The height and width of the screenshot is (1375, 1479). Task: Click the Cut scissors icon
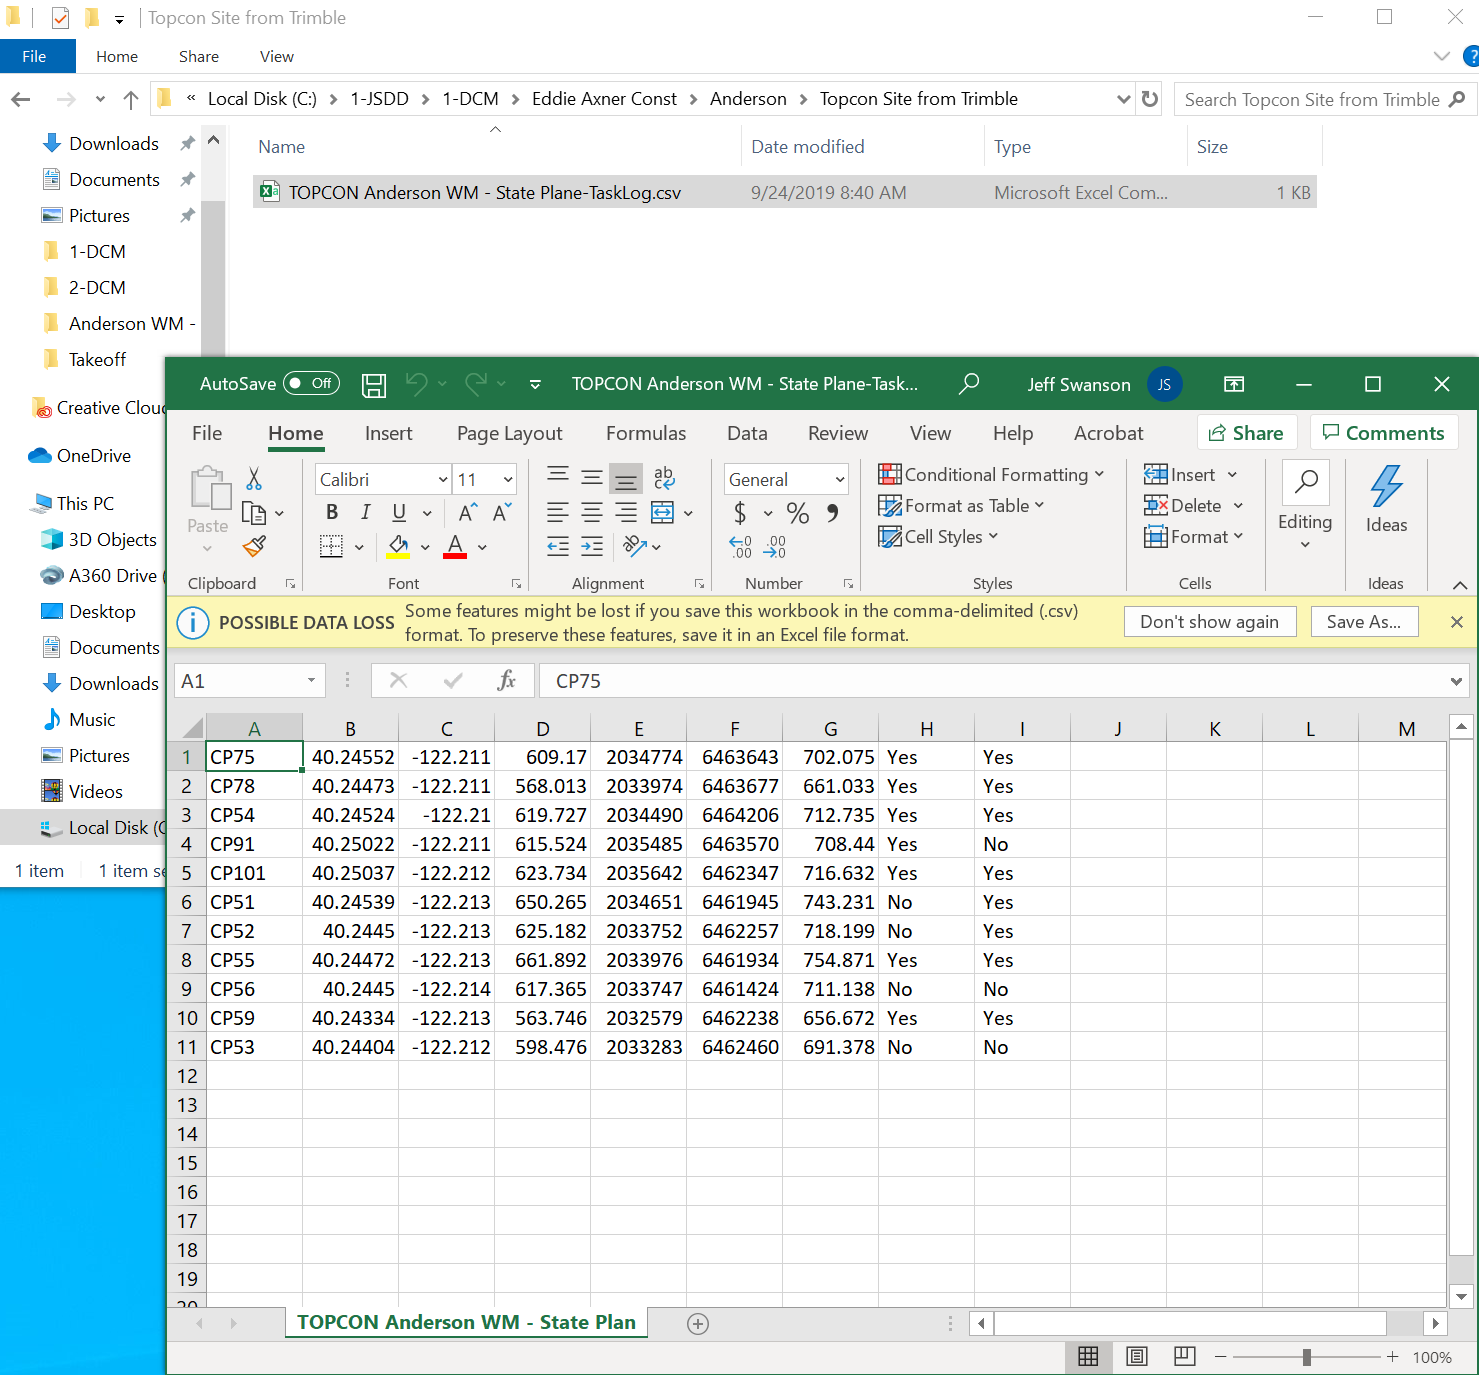click(x=254, y=479)
